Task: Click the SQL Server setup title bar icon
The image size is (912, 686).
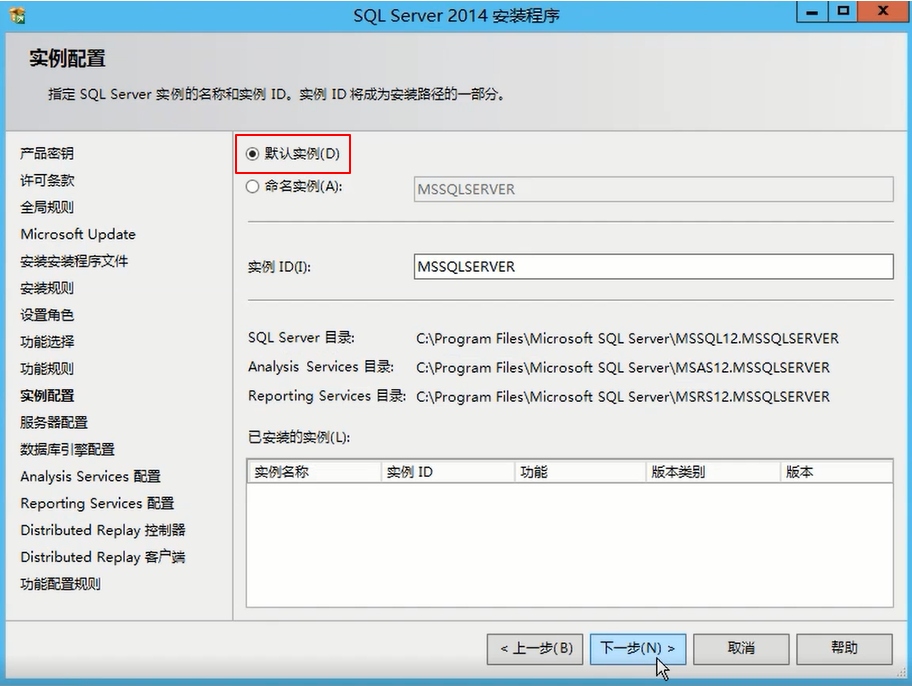Action: point(18,15)
